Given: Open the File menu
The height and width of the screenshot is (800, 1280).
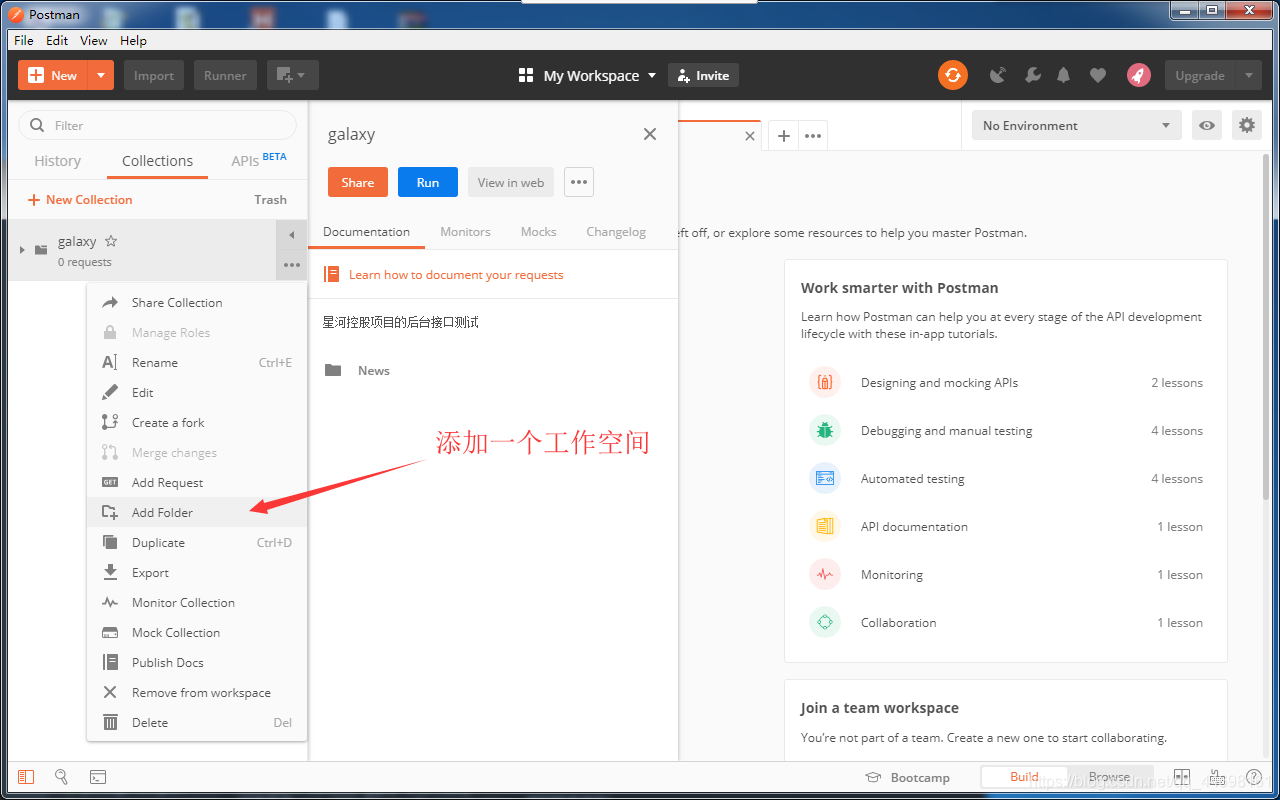Looking at the screenshot, I should coord(24,40).
